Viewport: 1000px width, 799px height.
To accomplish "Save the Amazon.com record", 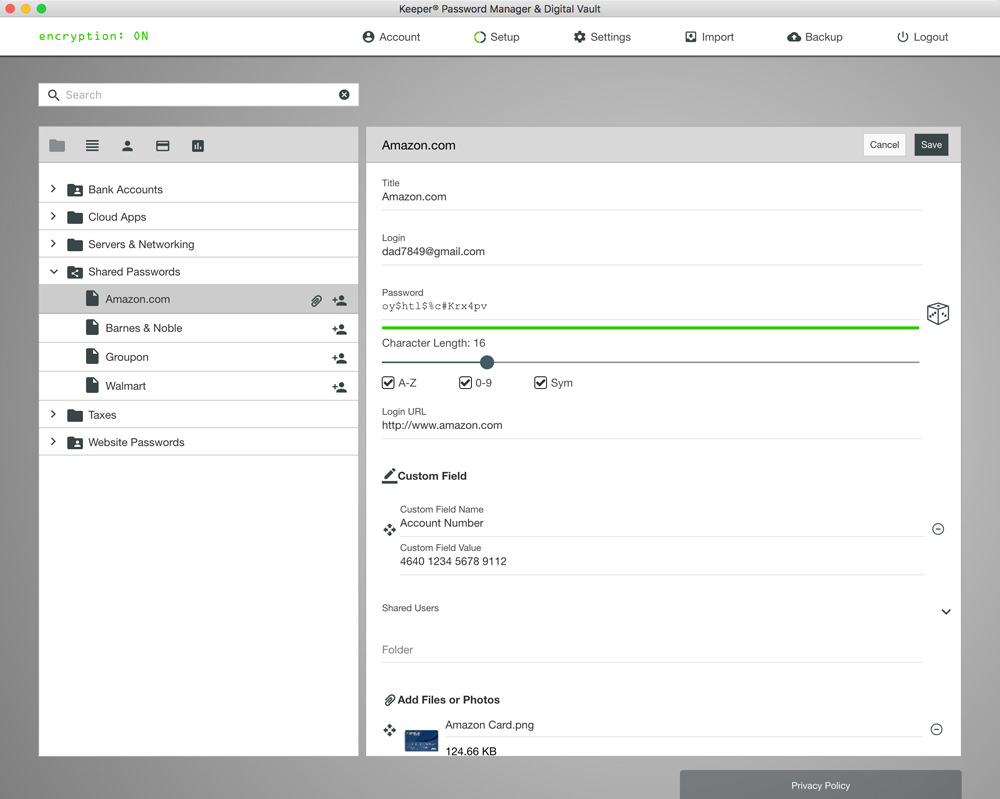I will [x=931, y=145].
